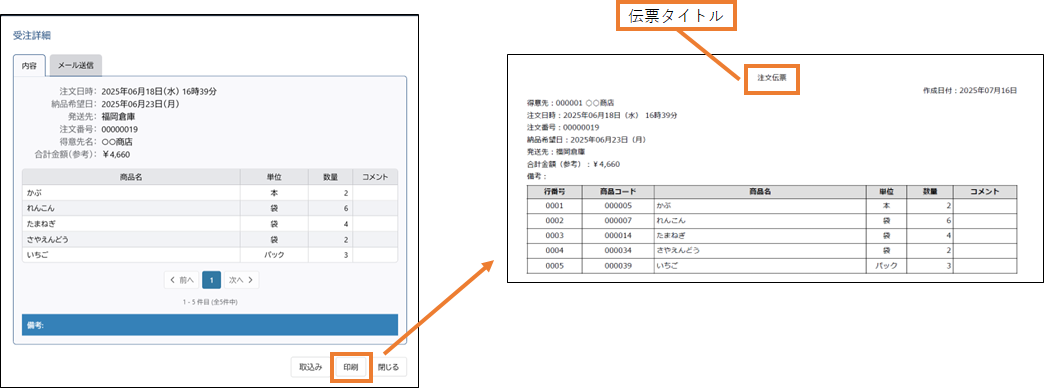Viewport: 1044px width, 388px height.
Task: Click the 備考： line on slip
Action: (537, 176)
